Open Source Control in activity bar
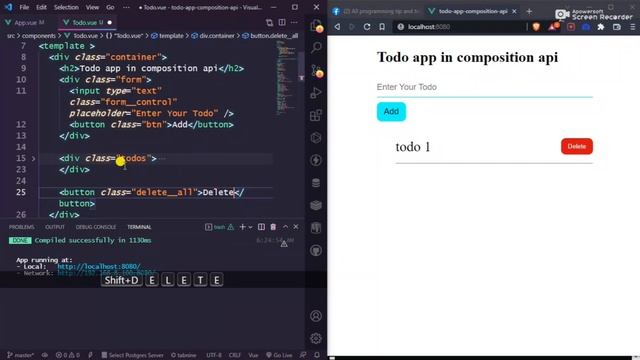Viewport: 640px width, 360px height. (x=316, y=71)
